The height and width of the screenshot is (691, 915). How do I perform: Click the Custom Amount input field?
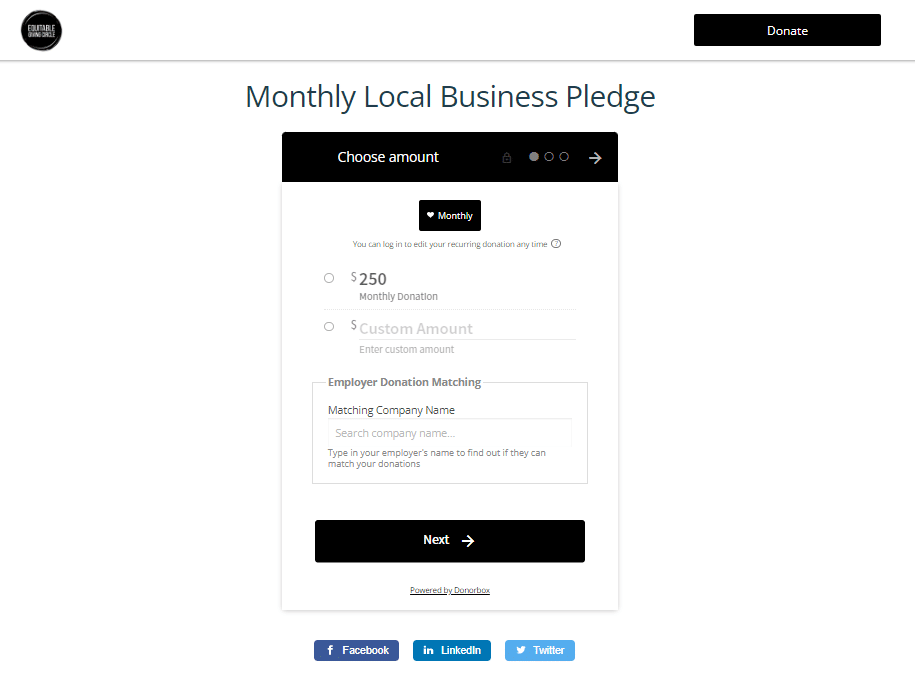[465, 328]
